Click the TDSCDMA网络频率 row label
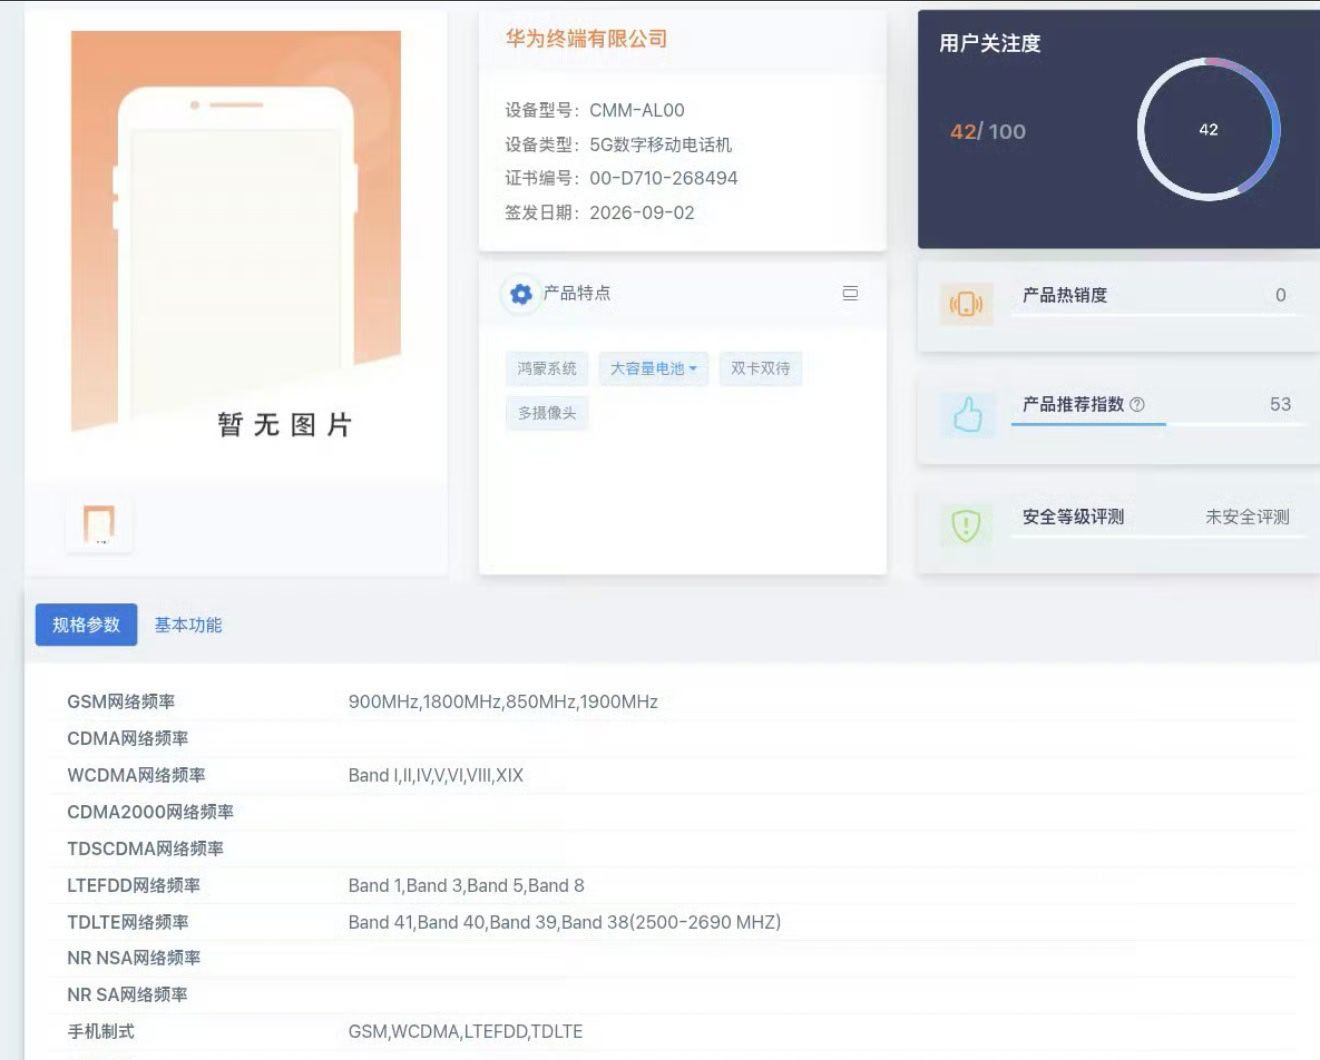Screen dimensions: 1320x1060 [x=145, y=848]
